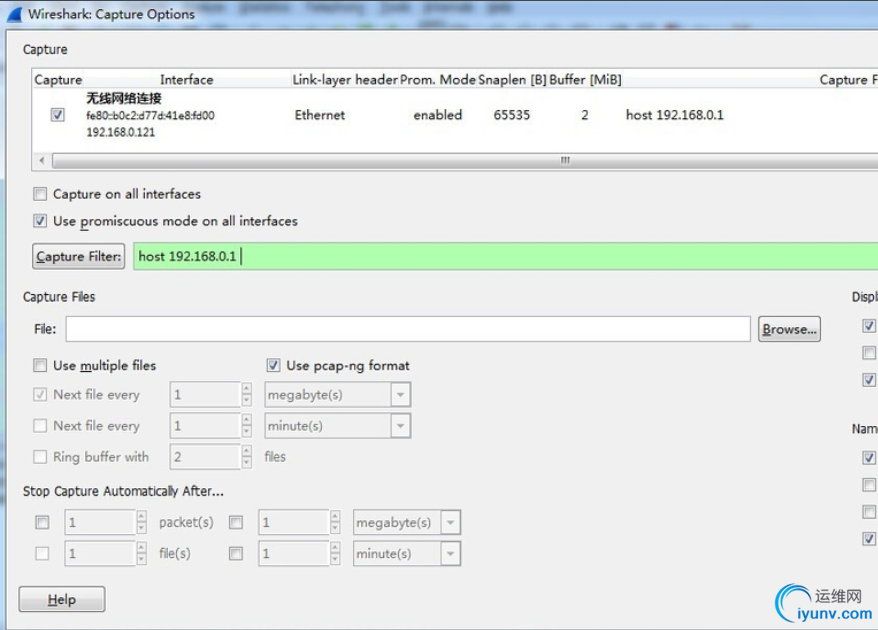Uncheck Use pcap-ng format

pyautogui.click(x=273, y=366)
